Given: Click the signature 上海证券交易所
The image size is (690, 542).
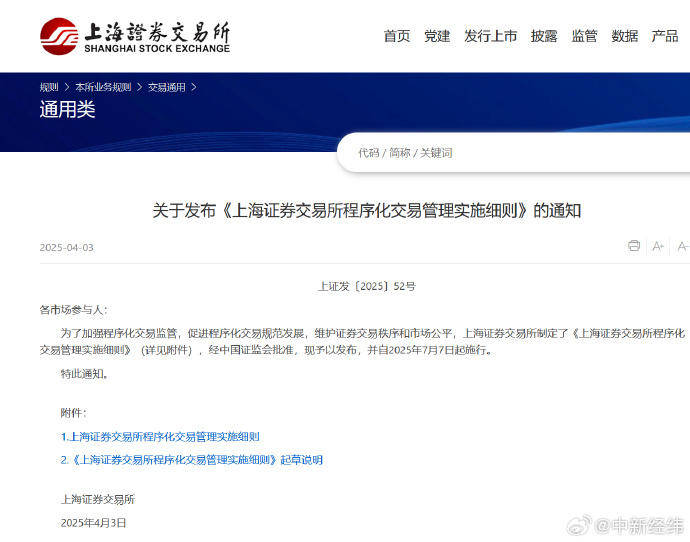Looking at the screenshot, I should (x=98, y=499).
